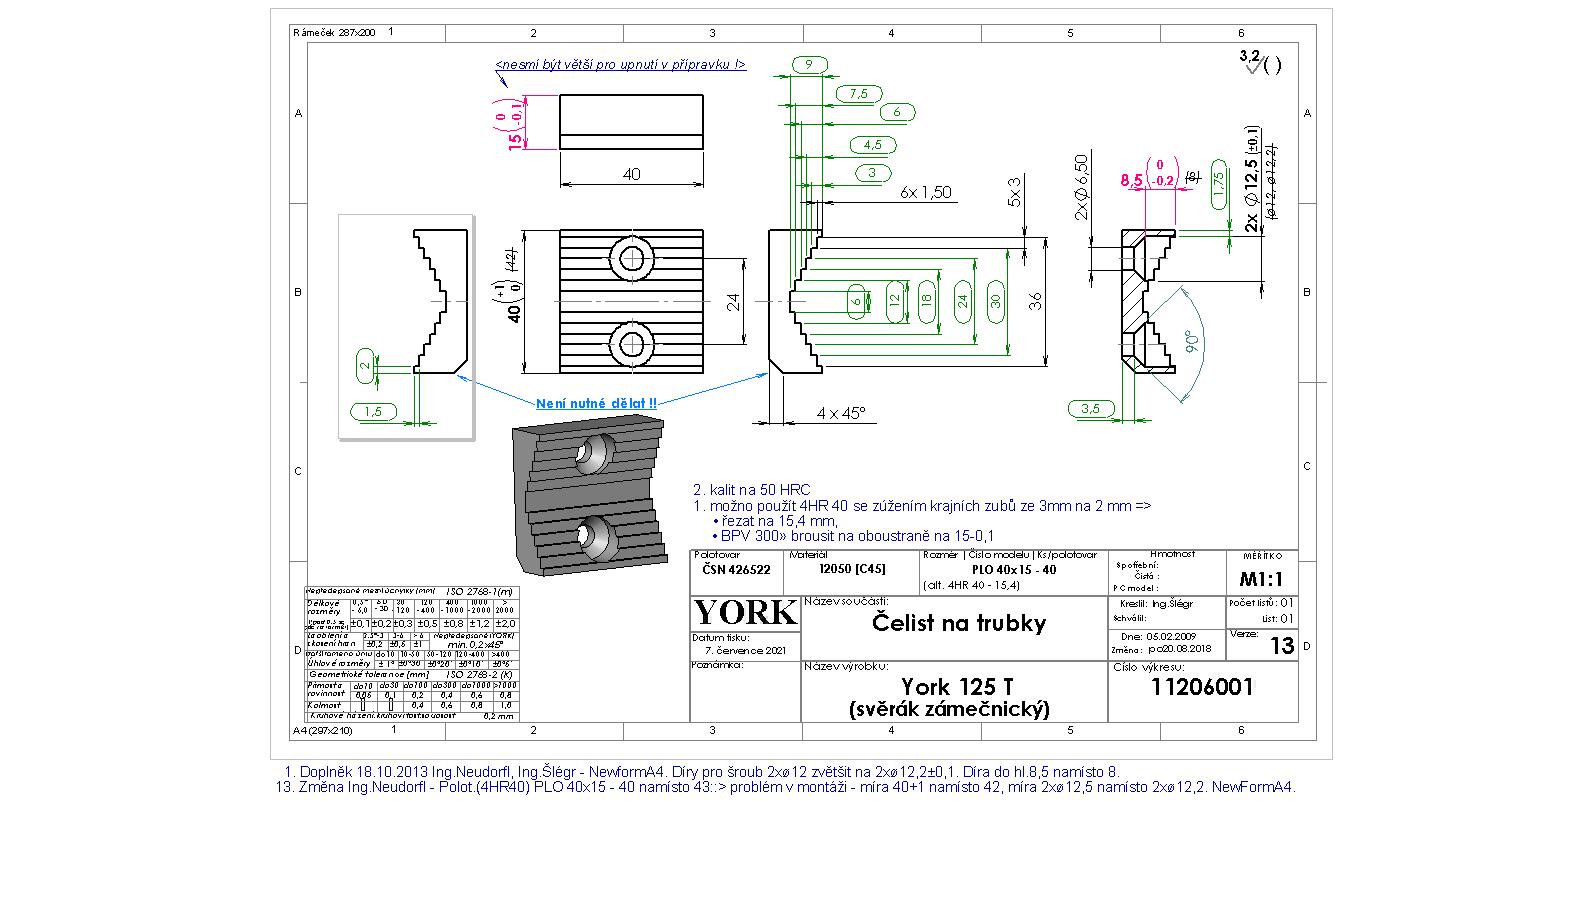Click the YORK logo in title block
This screenshot has width=1588, height=907.
[x=745, y=613]
